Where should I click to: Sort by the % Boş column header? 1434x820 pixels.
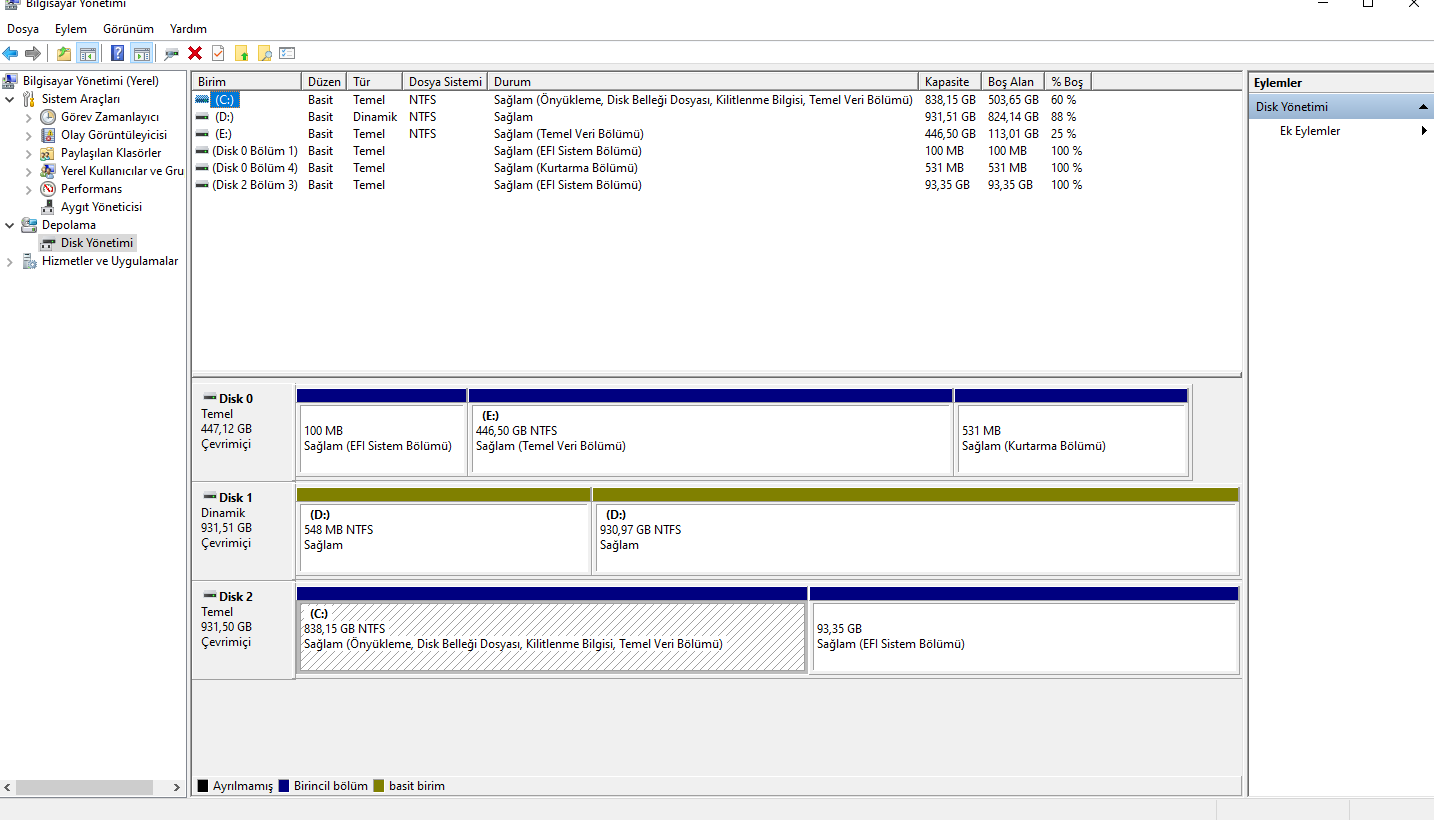(x=1068, y=82)
